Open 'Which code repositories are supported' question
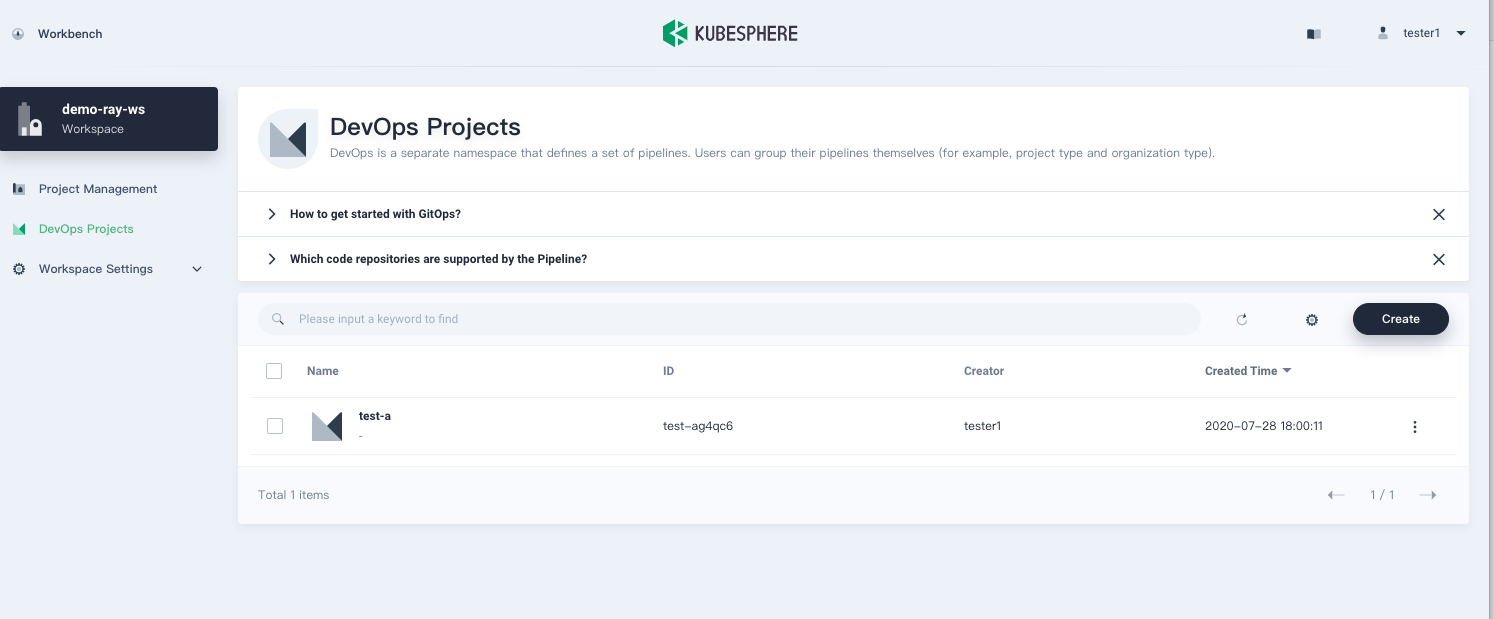 coord(438,259)
